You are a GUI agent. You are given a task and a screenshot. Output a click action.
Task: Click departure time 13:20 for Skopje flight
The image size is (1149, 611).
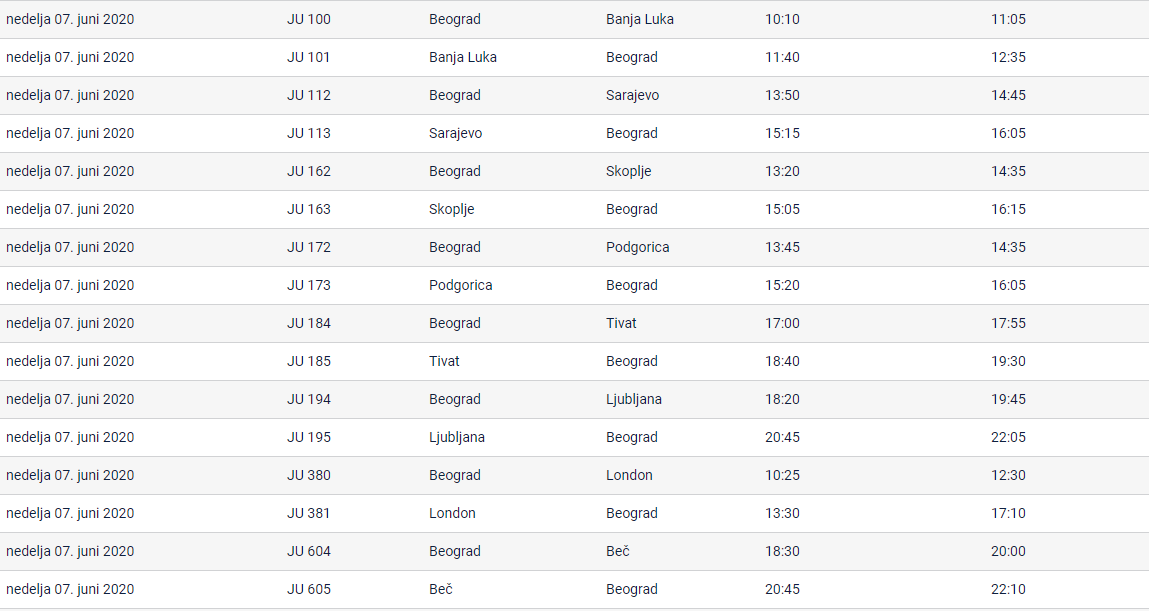coord(782,171)
